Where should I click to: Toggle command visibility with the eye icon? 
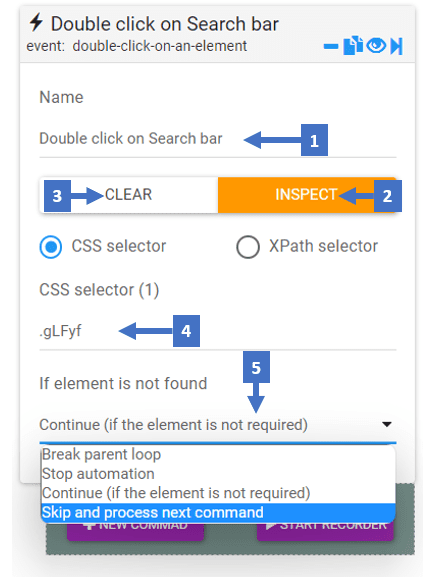coord(376,46)
